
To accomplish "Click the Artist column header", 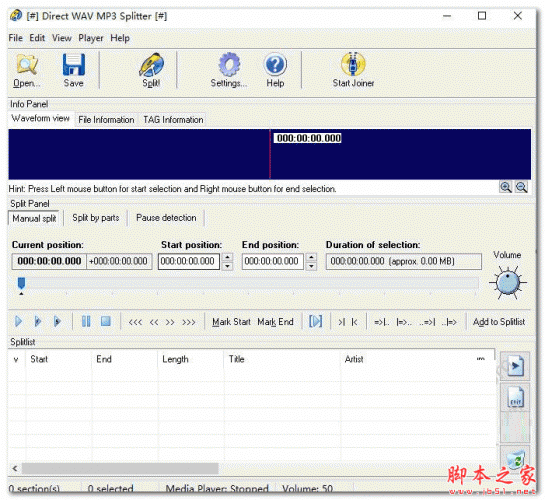I will pyautogui.click(x=407, y=359).
